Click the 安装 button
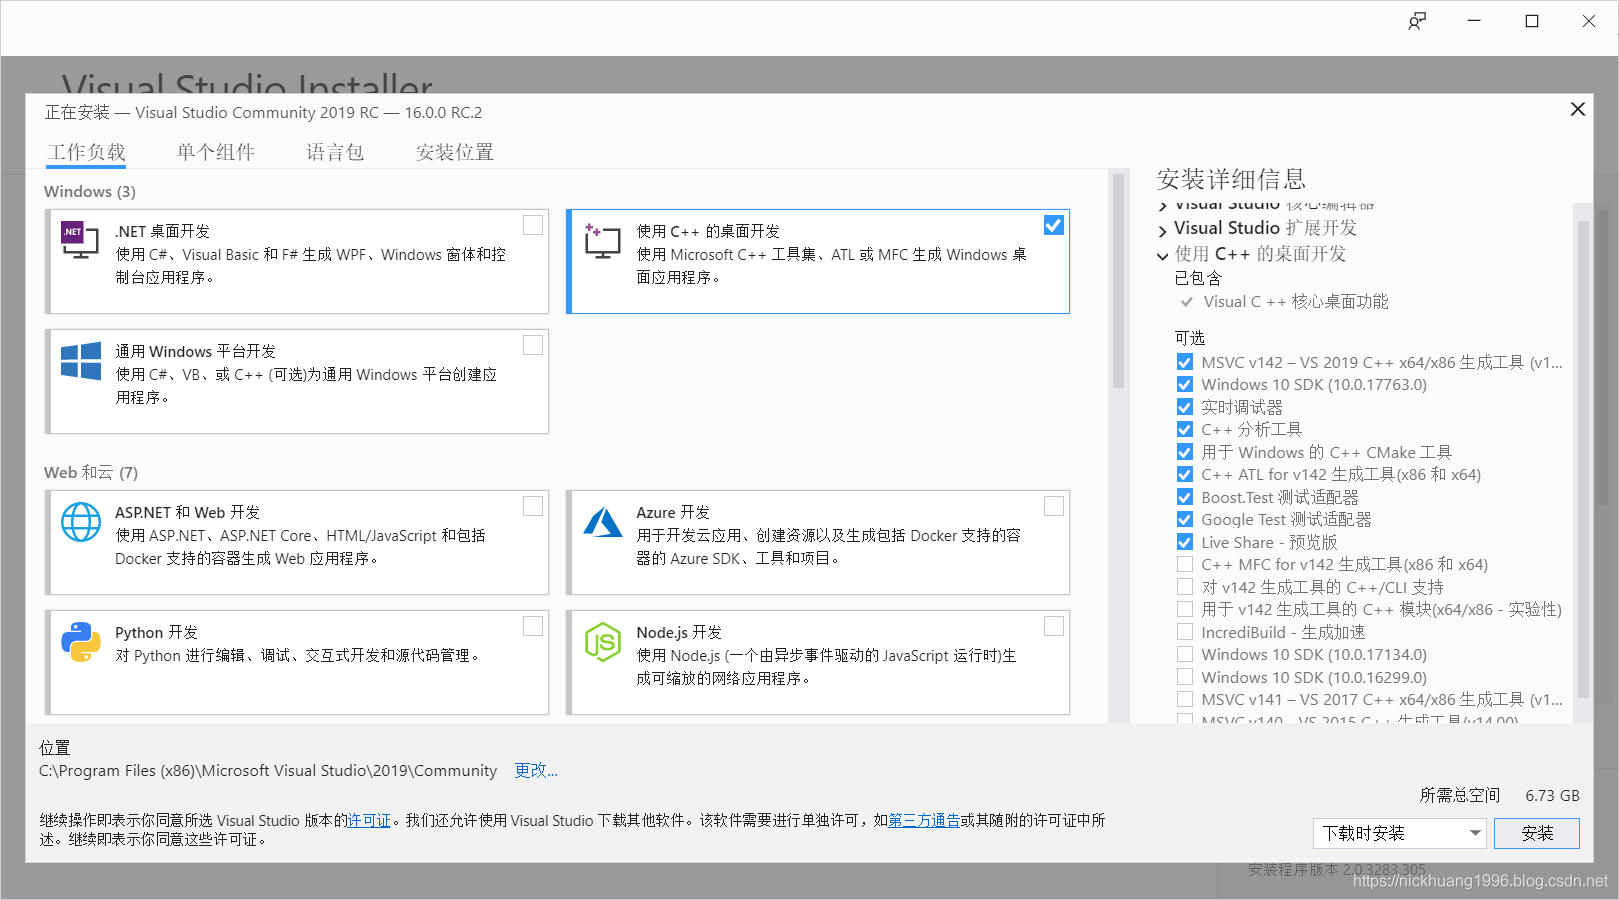This screenshot has width=1619, height=900. coord(1536,833)
